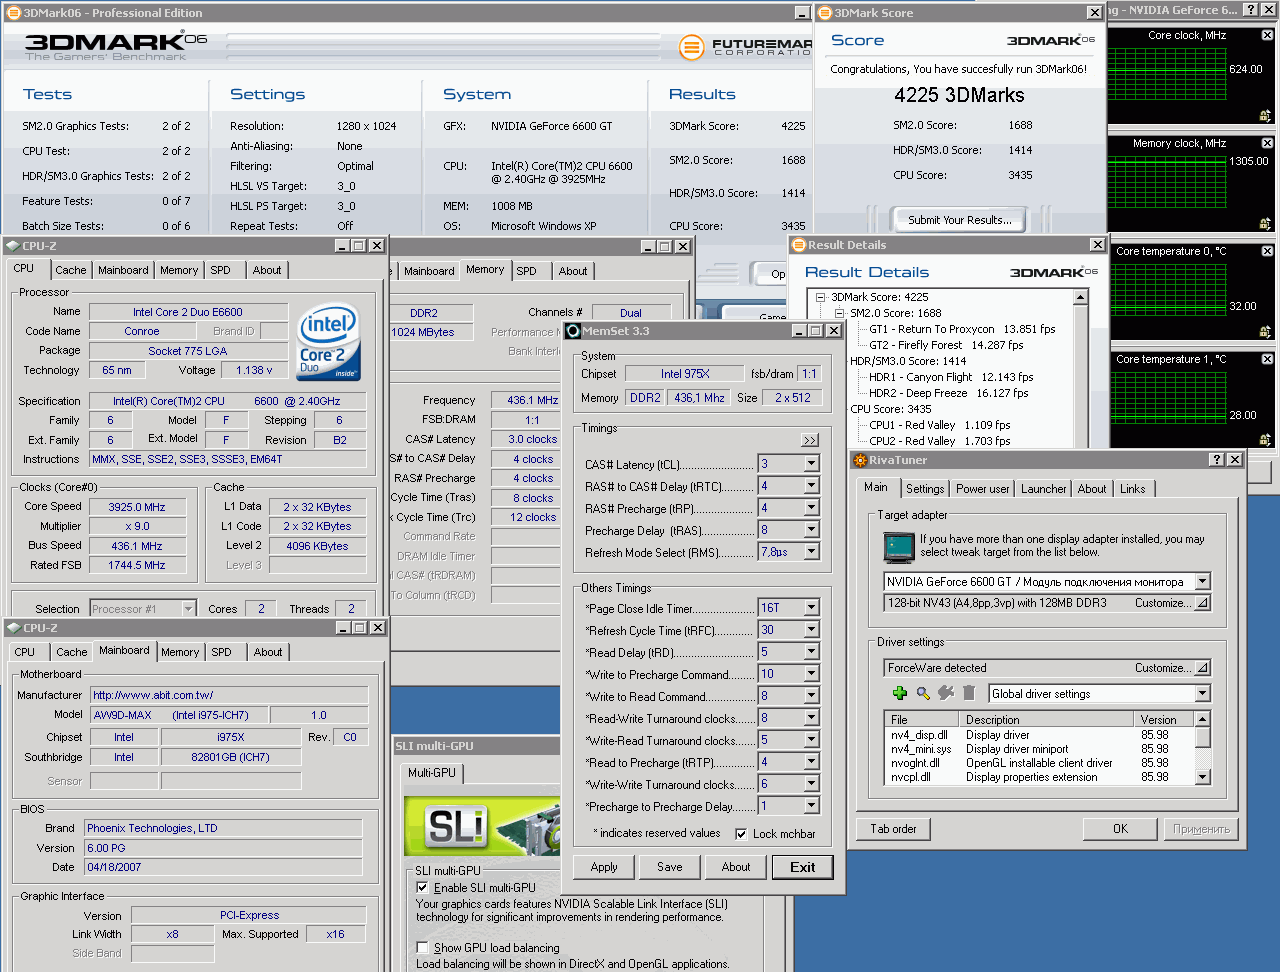
Task: Close the Core temperature 0 graph
Action: point(1267,251)
